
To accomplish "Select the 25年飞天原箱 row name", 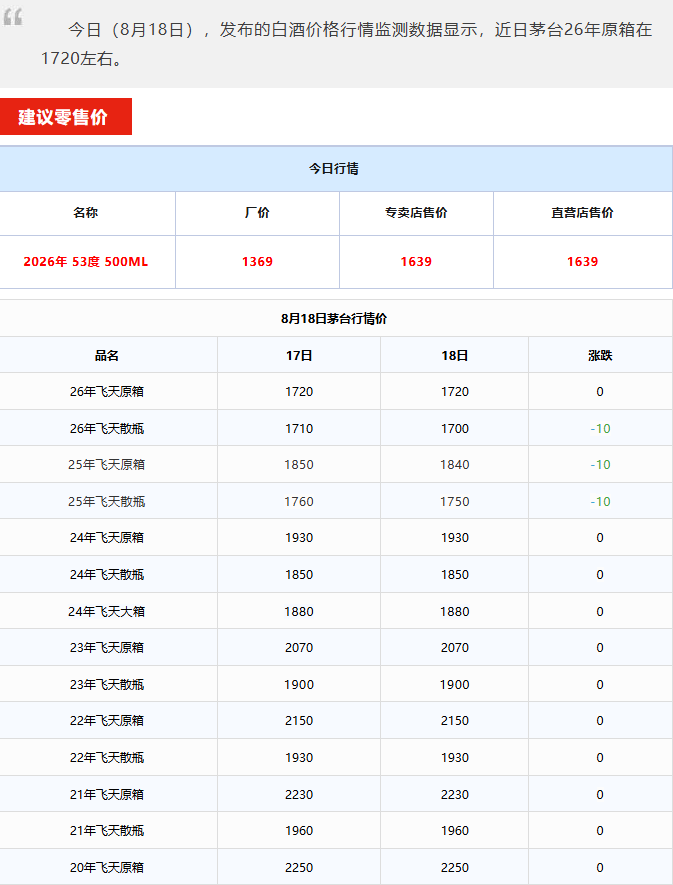I will pos(107,465).
